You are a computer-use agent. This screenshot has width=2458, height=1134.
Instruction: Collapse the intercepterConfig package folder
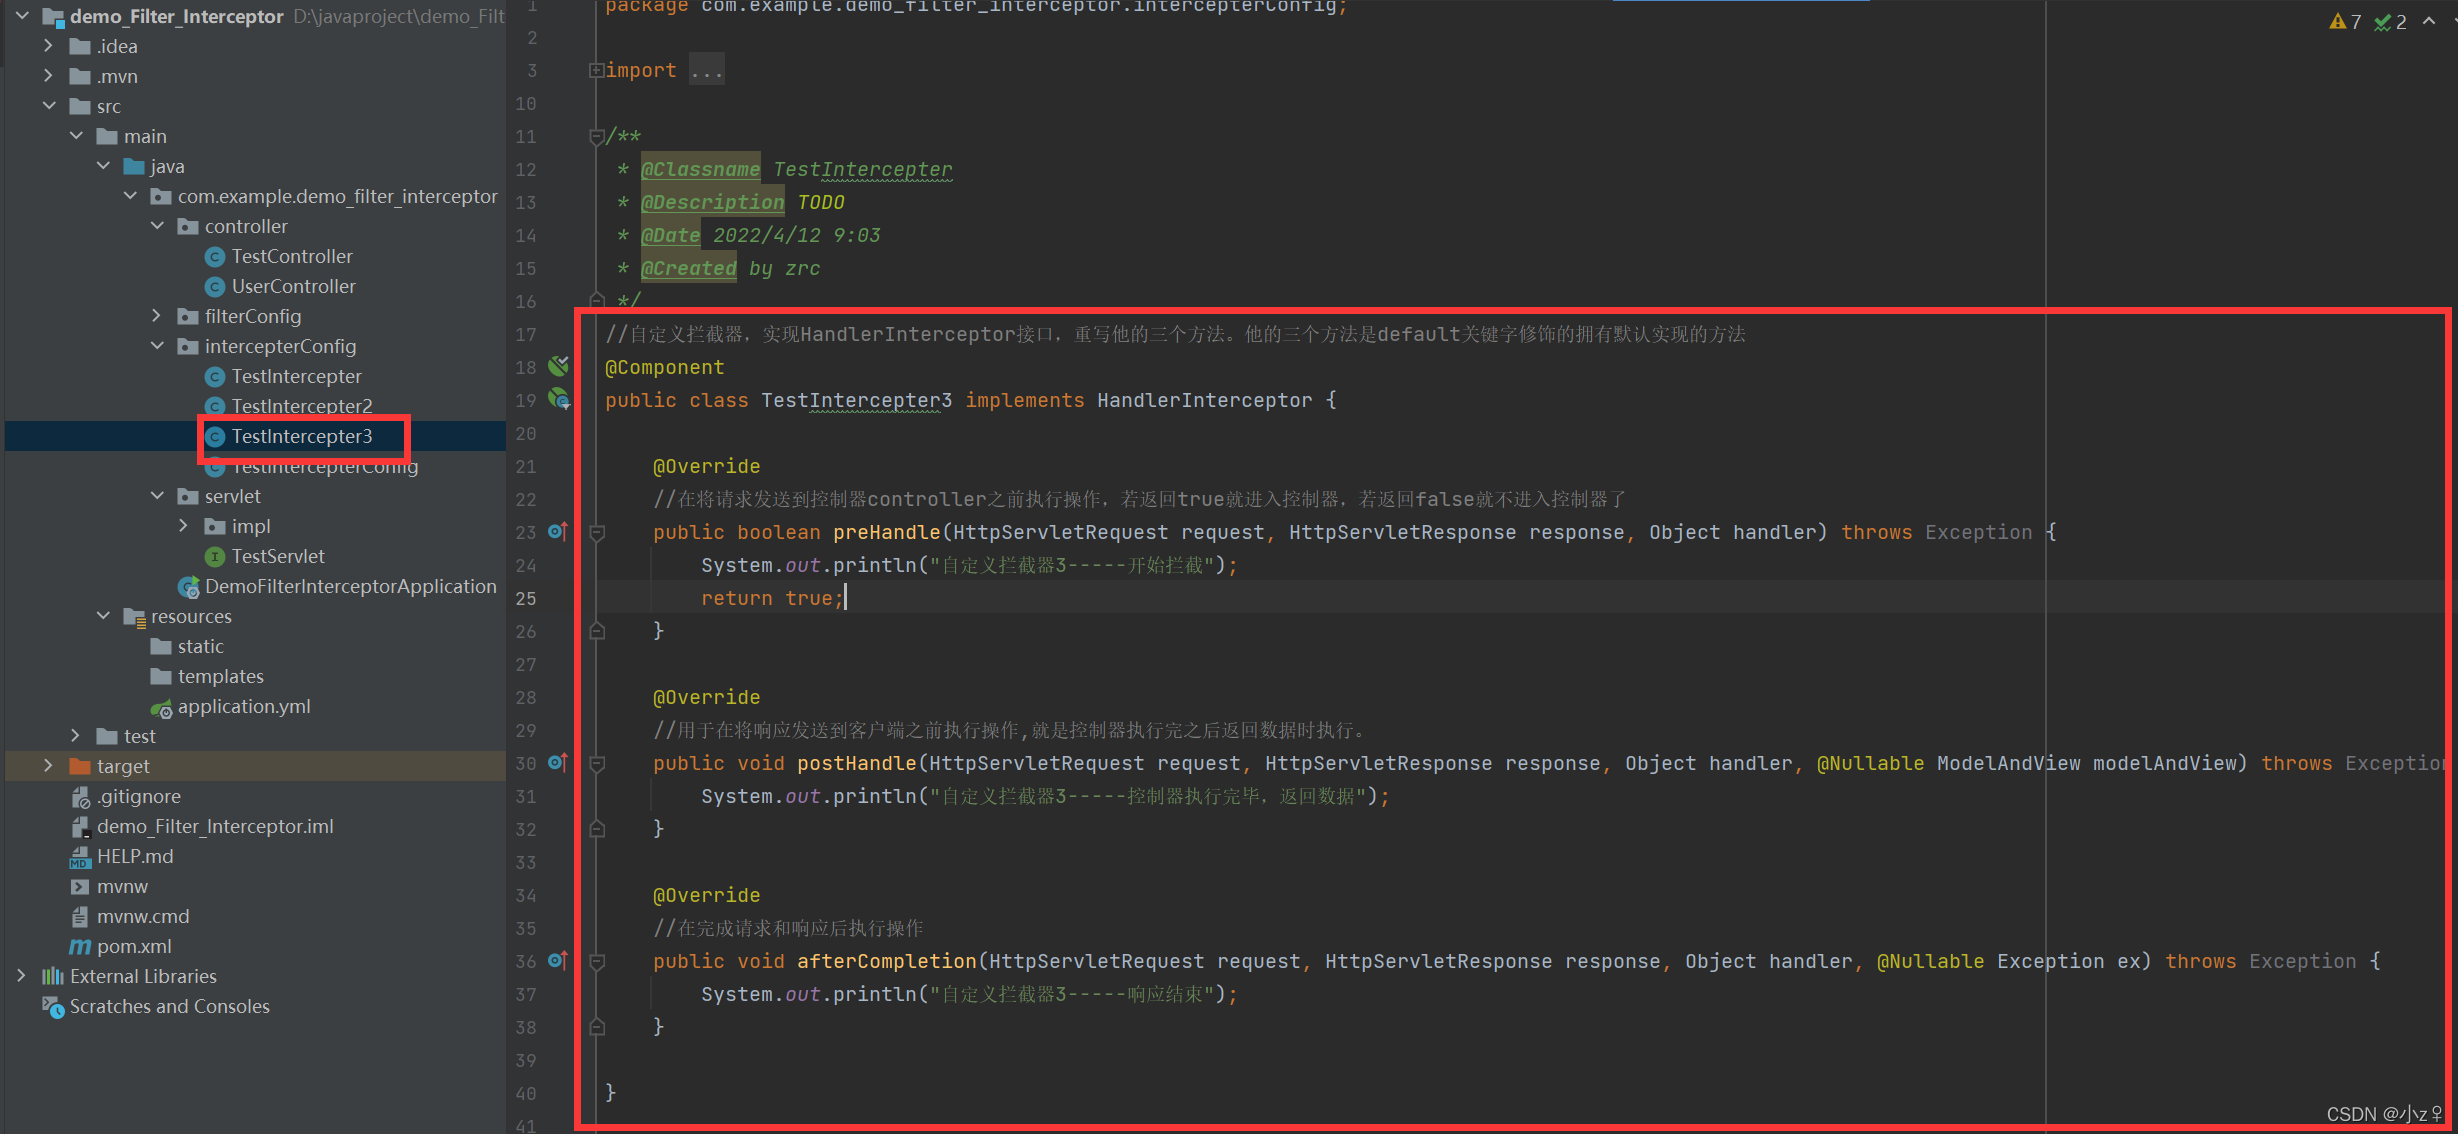pyautogui.click(x=157, y=346)
